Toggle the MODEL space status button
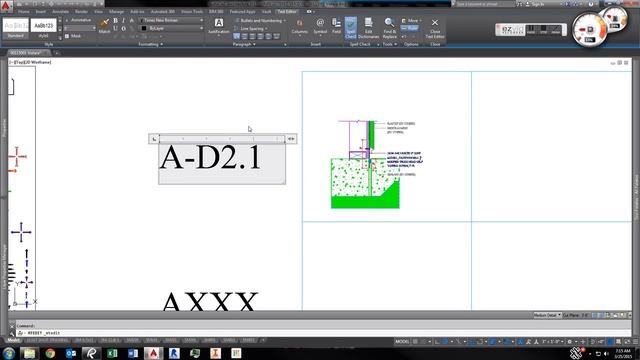 click(402, 342)
